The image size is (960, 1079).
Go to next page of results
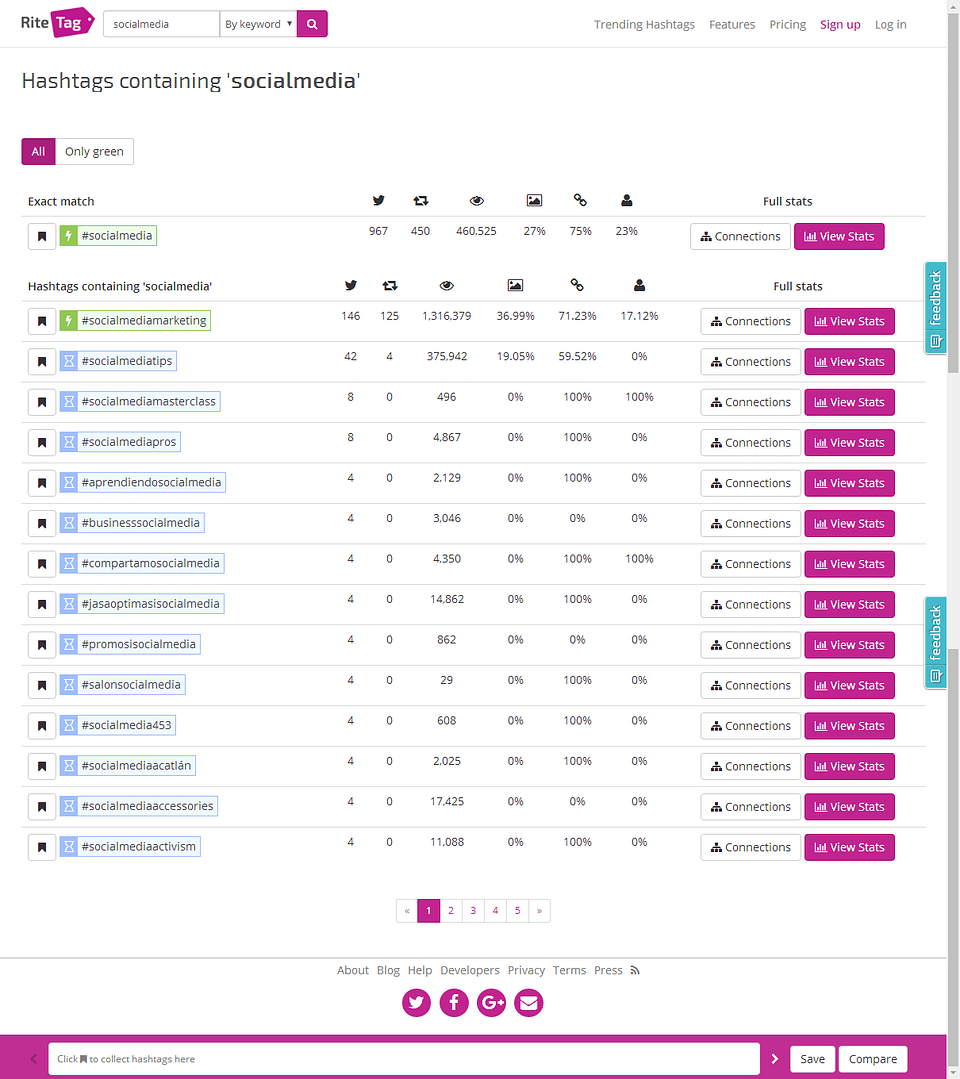(539, 911)
